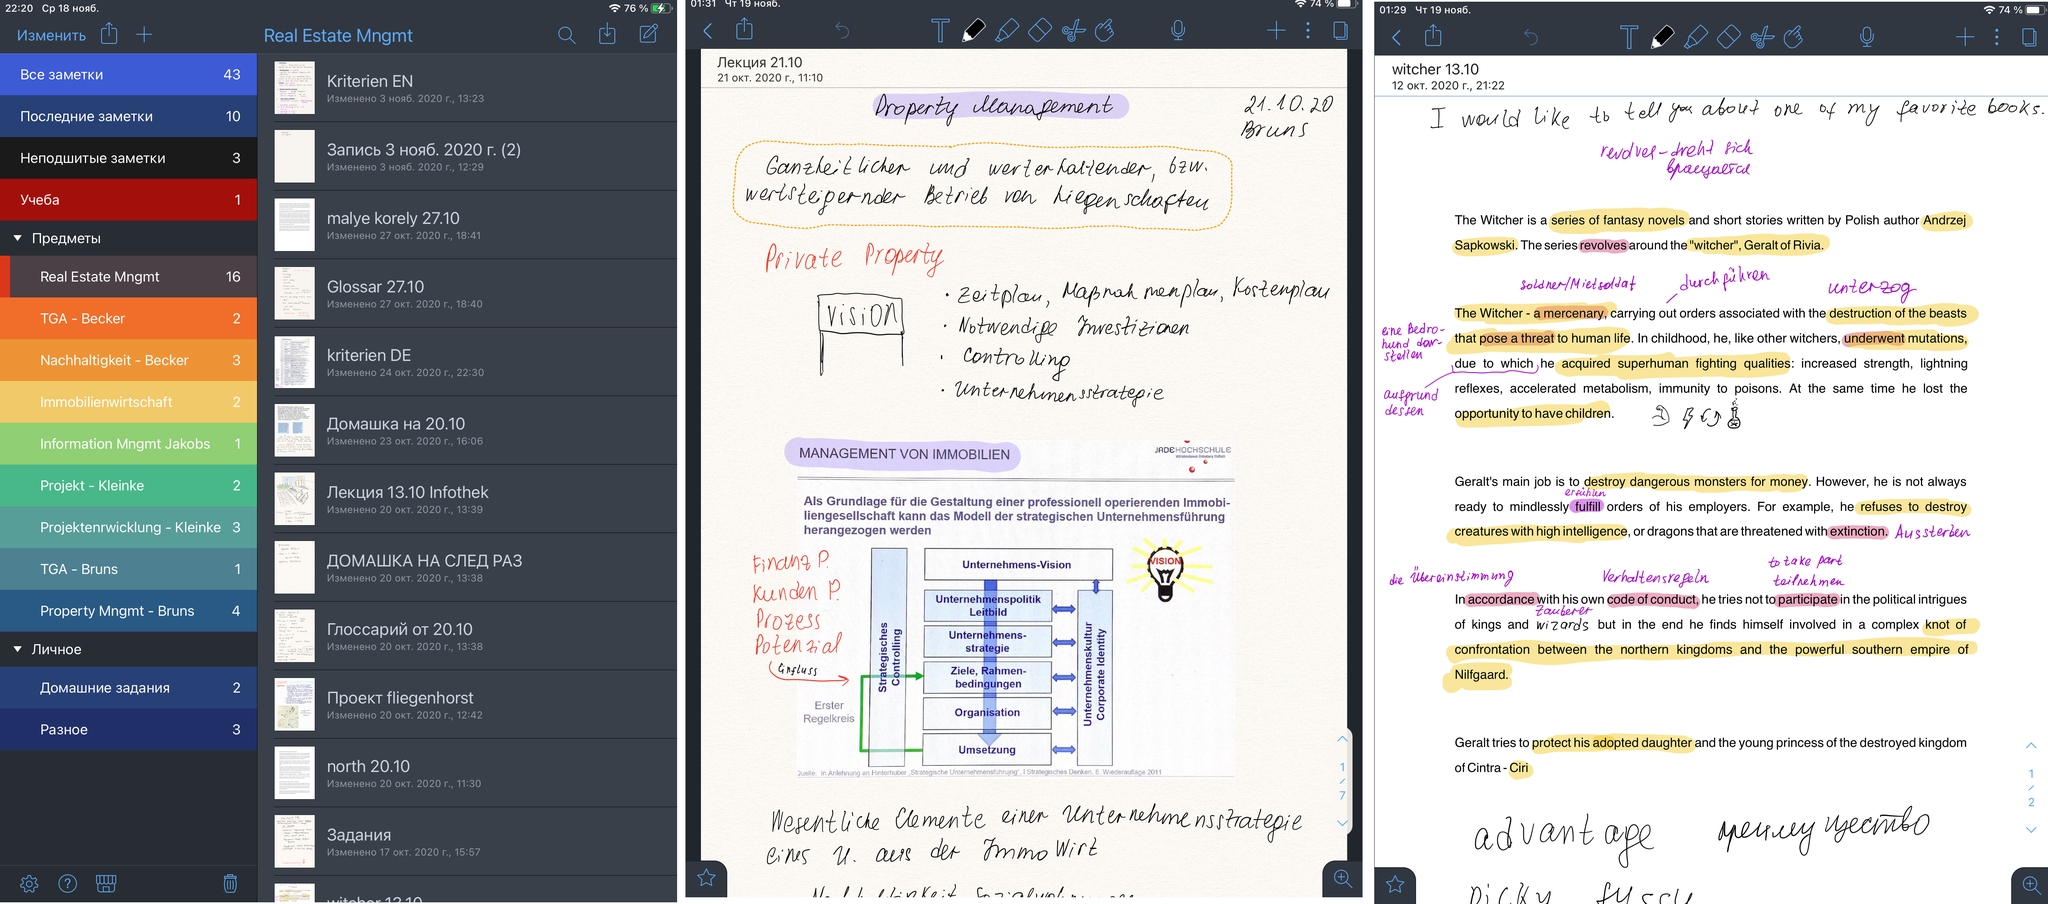Go back from the Лекция 21.10 note

[x=708, y=31]
